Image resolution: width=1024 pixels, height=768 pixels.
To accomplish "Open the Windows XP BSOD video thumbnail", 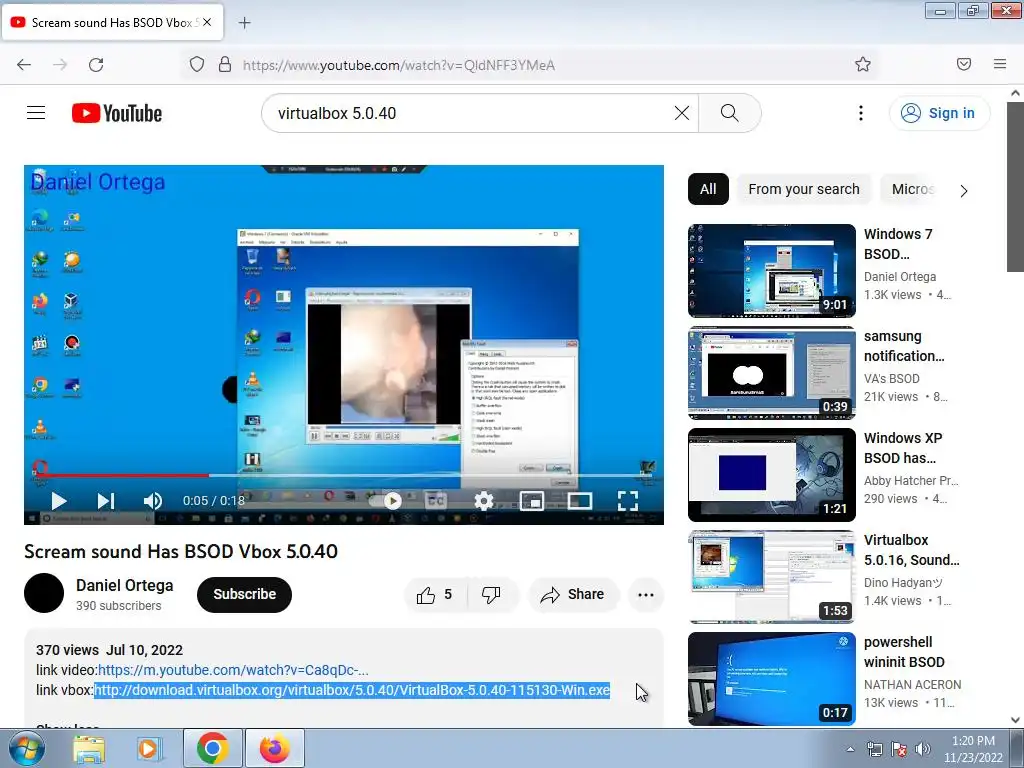I will [771, 475].
